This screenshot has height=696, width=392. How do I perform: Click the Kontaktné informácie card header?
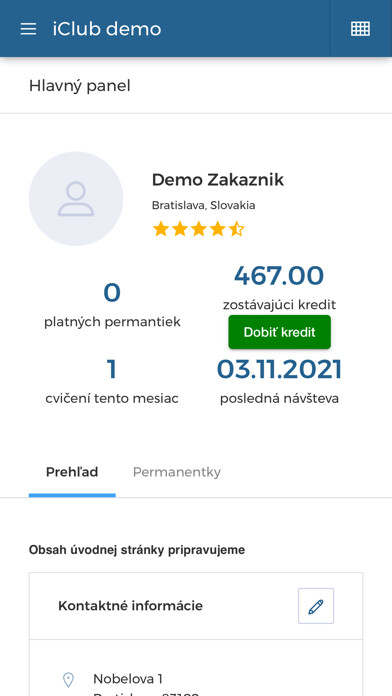pos(196,606)
